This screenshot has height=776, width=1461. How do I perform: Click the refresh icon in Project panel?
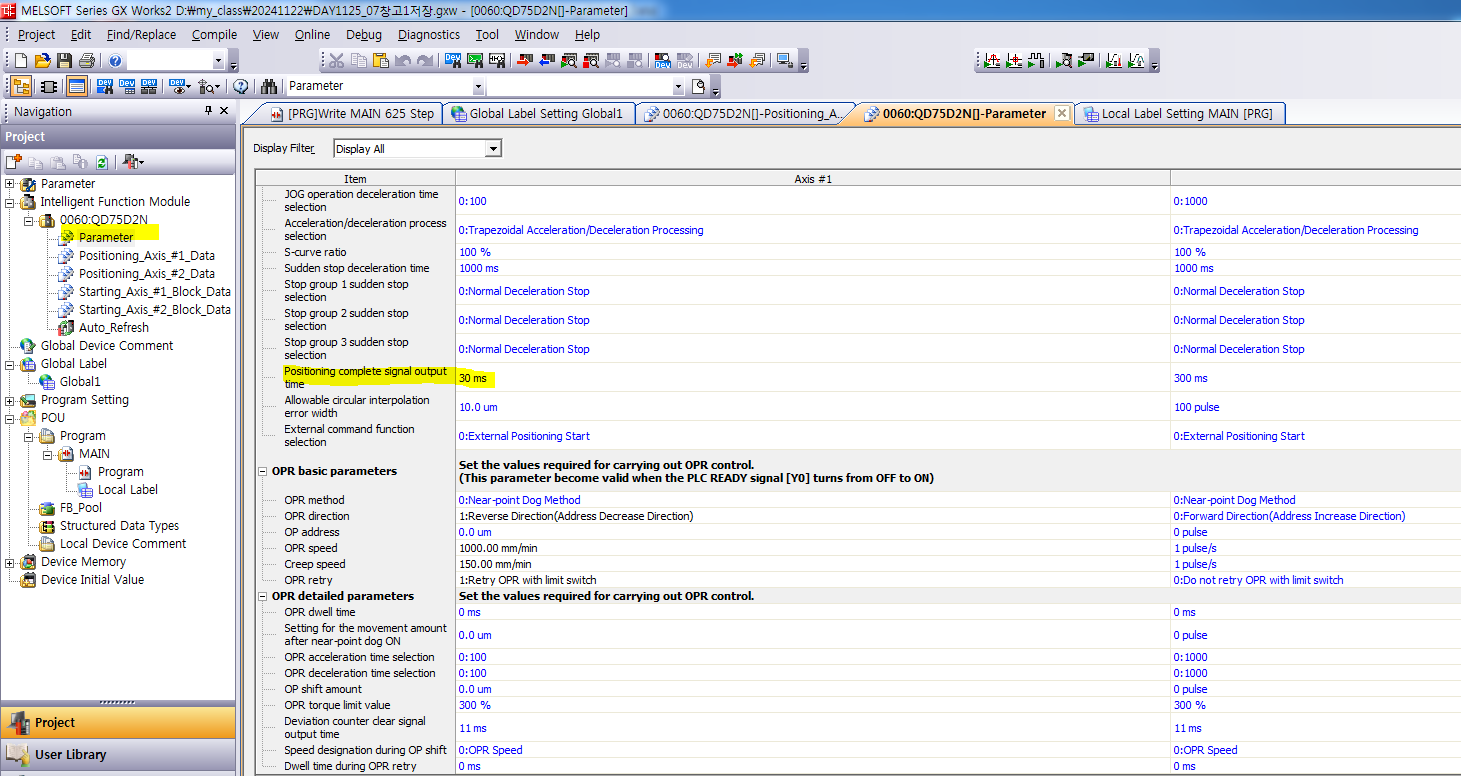[x=101, y=161]
